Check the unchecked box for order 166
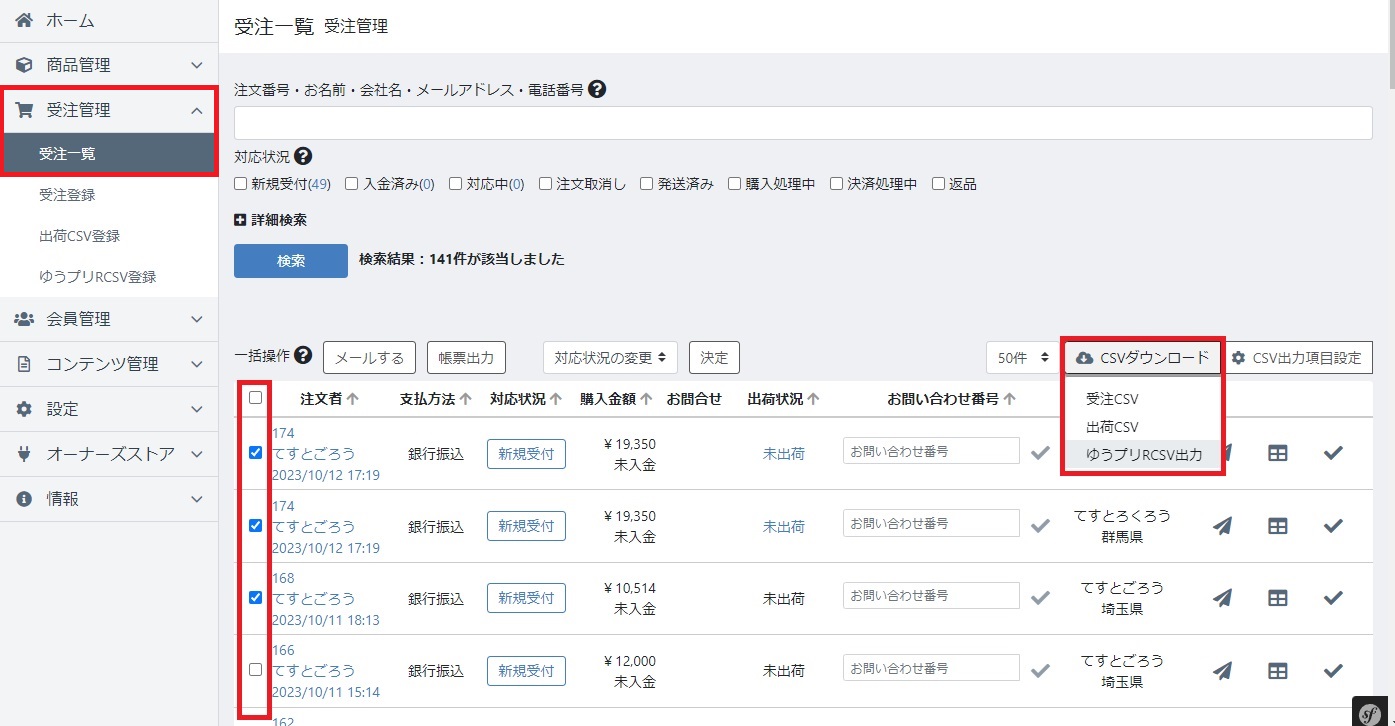This screenshot has height=726, width=1395. point(255,669)
